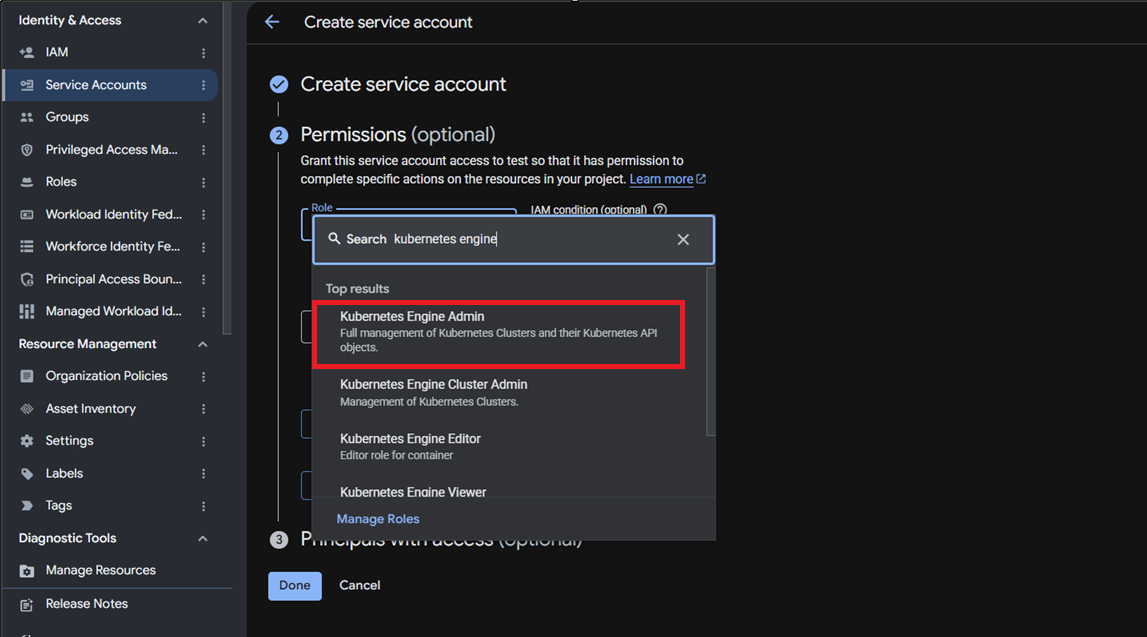Select the Kubernetes Engine Cluster Admin role

(x=509, y=393)
